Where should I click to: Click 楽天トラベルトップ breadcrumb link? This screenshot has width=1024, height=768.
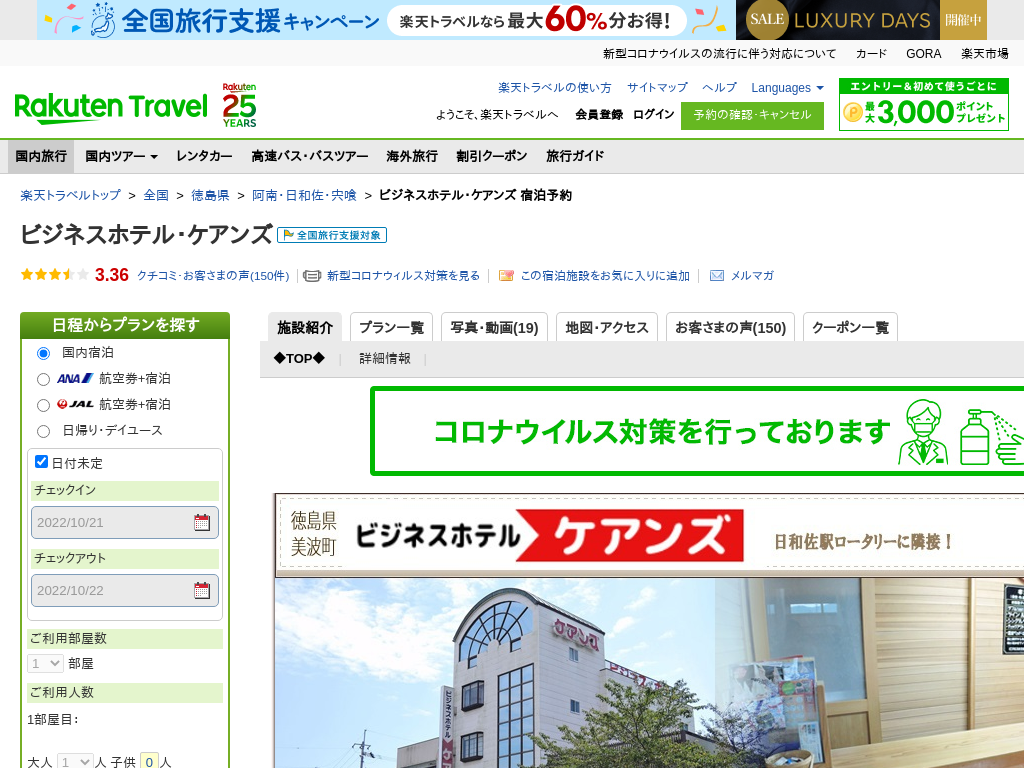tap(71, 195)
